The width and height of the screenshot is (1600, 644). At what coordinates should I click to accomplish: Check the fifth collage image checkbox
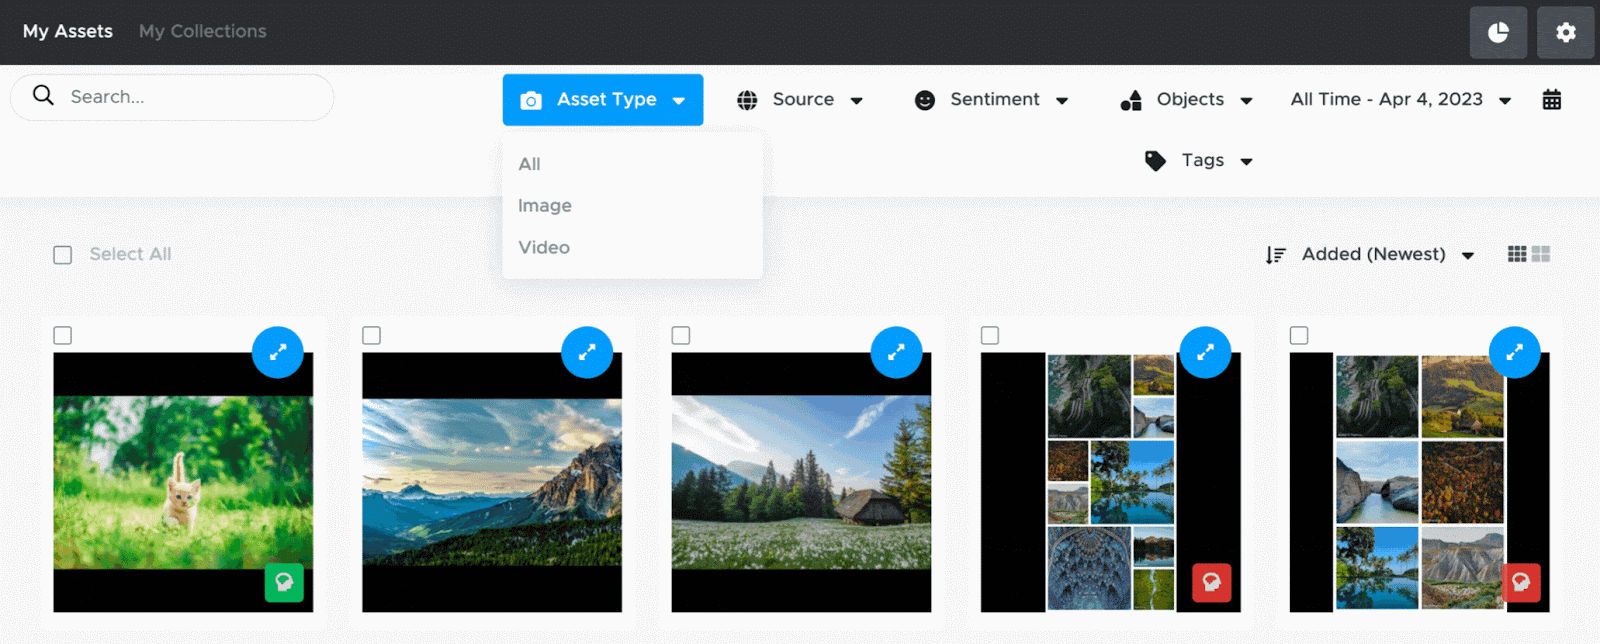(1299, 335)
